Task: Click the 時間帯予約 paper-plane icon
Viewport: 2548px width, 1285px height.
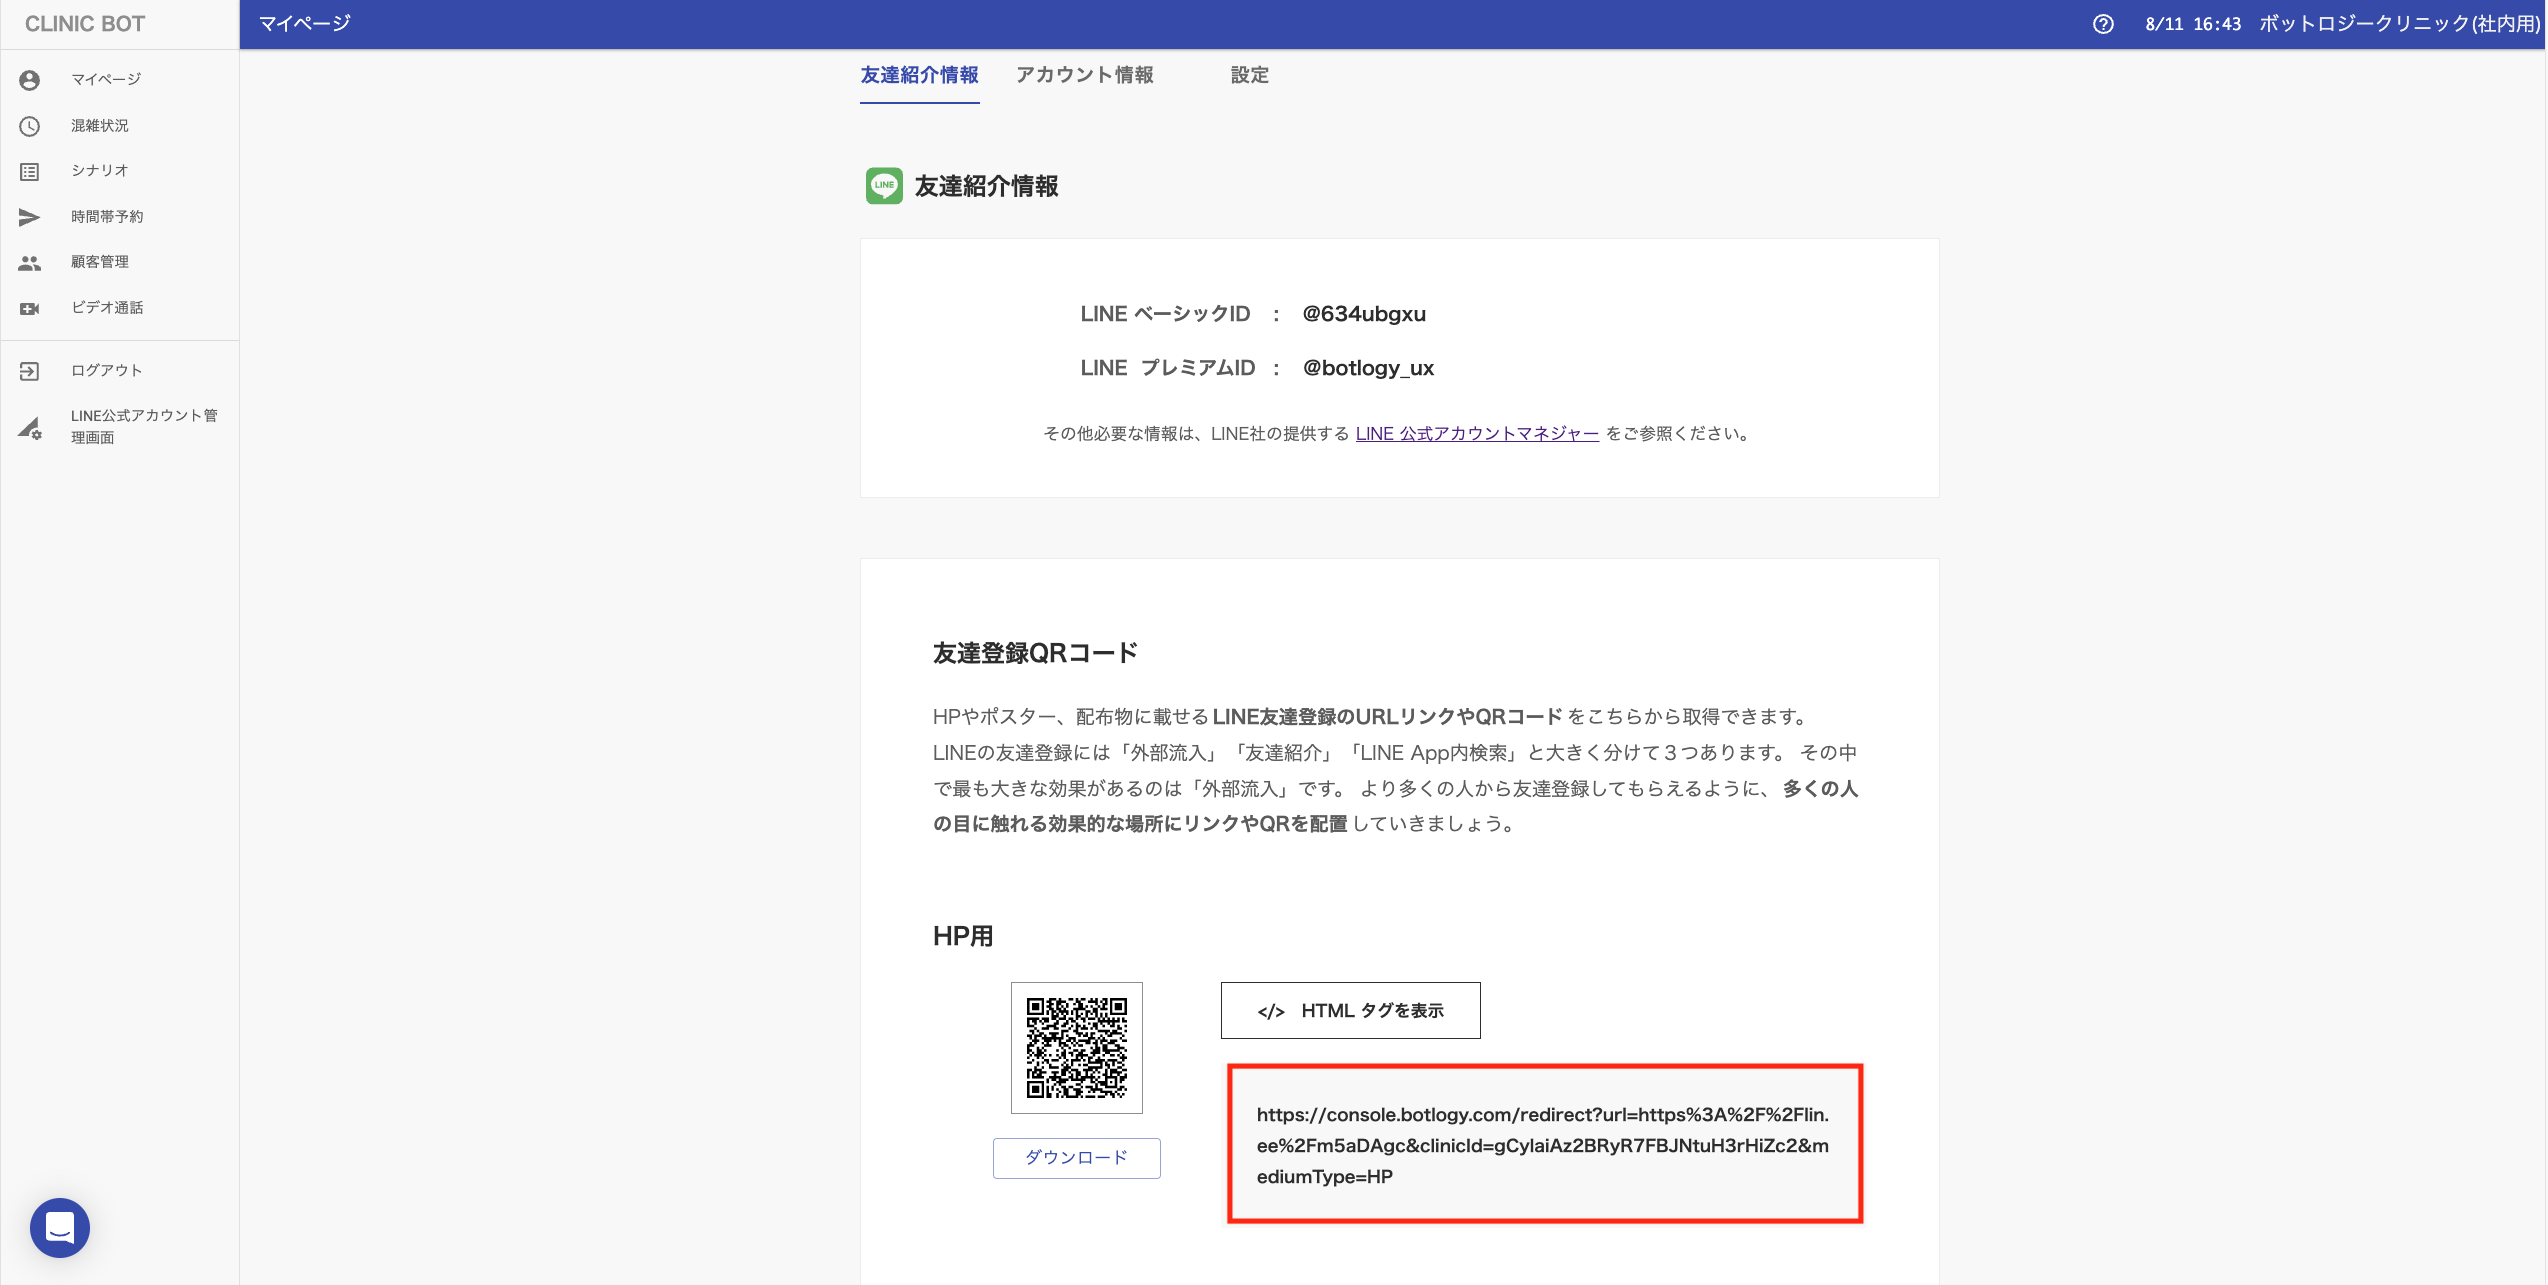Action: 30,217
